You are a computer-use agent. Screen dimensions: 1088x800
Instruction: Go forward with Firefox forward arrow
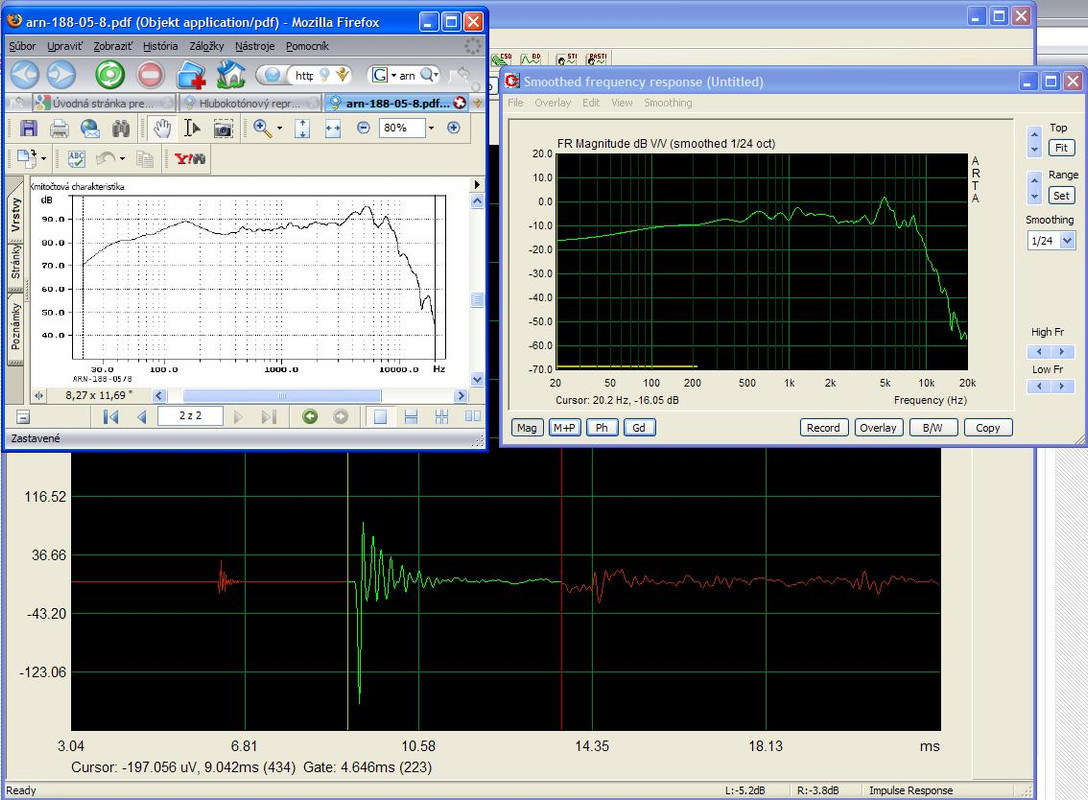[61, 74]
